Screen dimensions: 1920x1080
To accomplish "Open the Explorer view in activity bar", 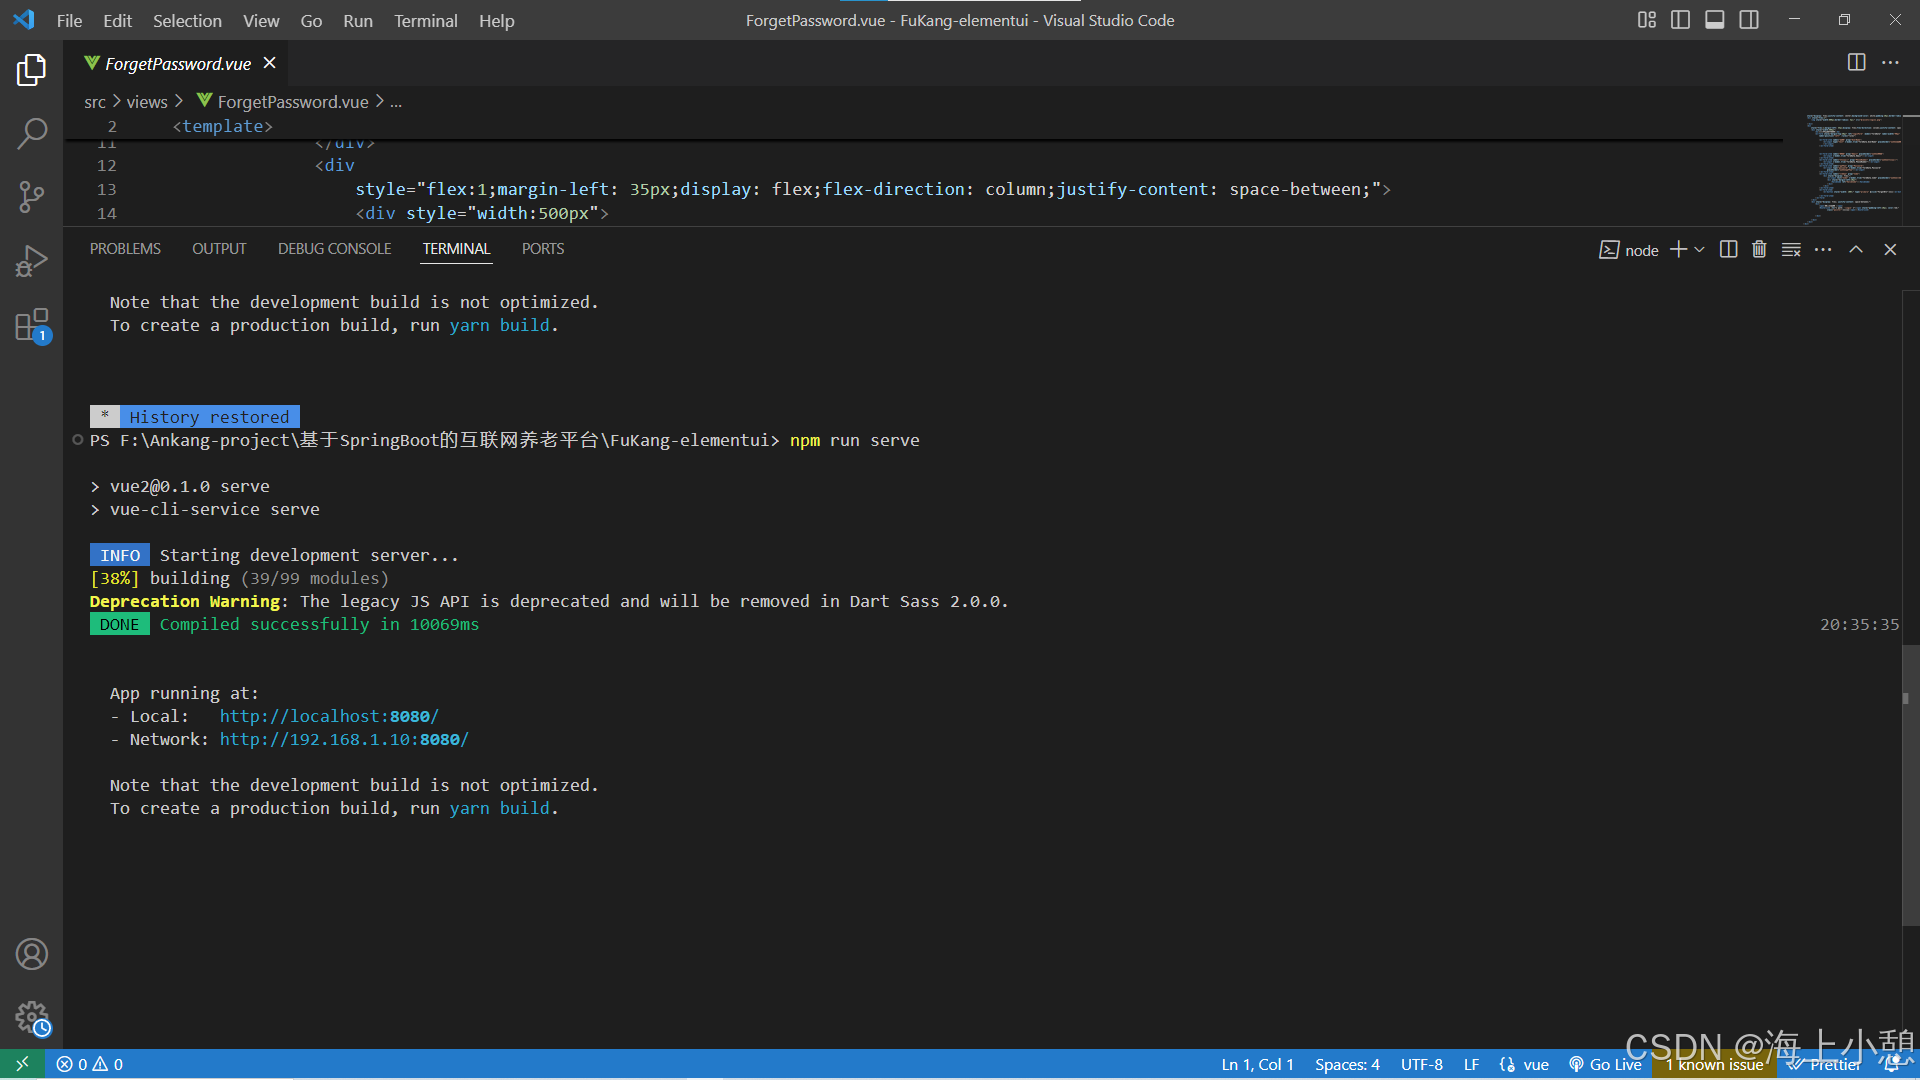I will pos(31,70).
